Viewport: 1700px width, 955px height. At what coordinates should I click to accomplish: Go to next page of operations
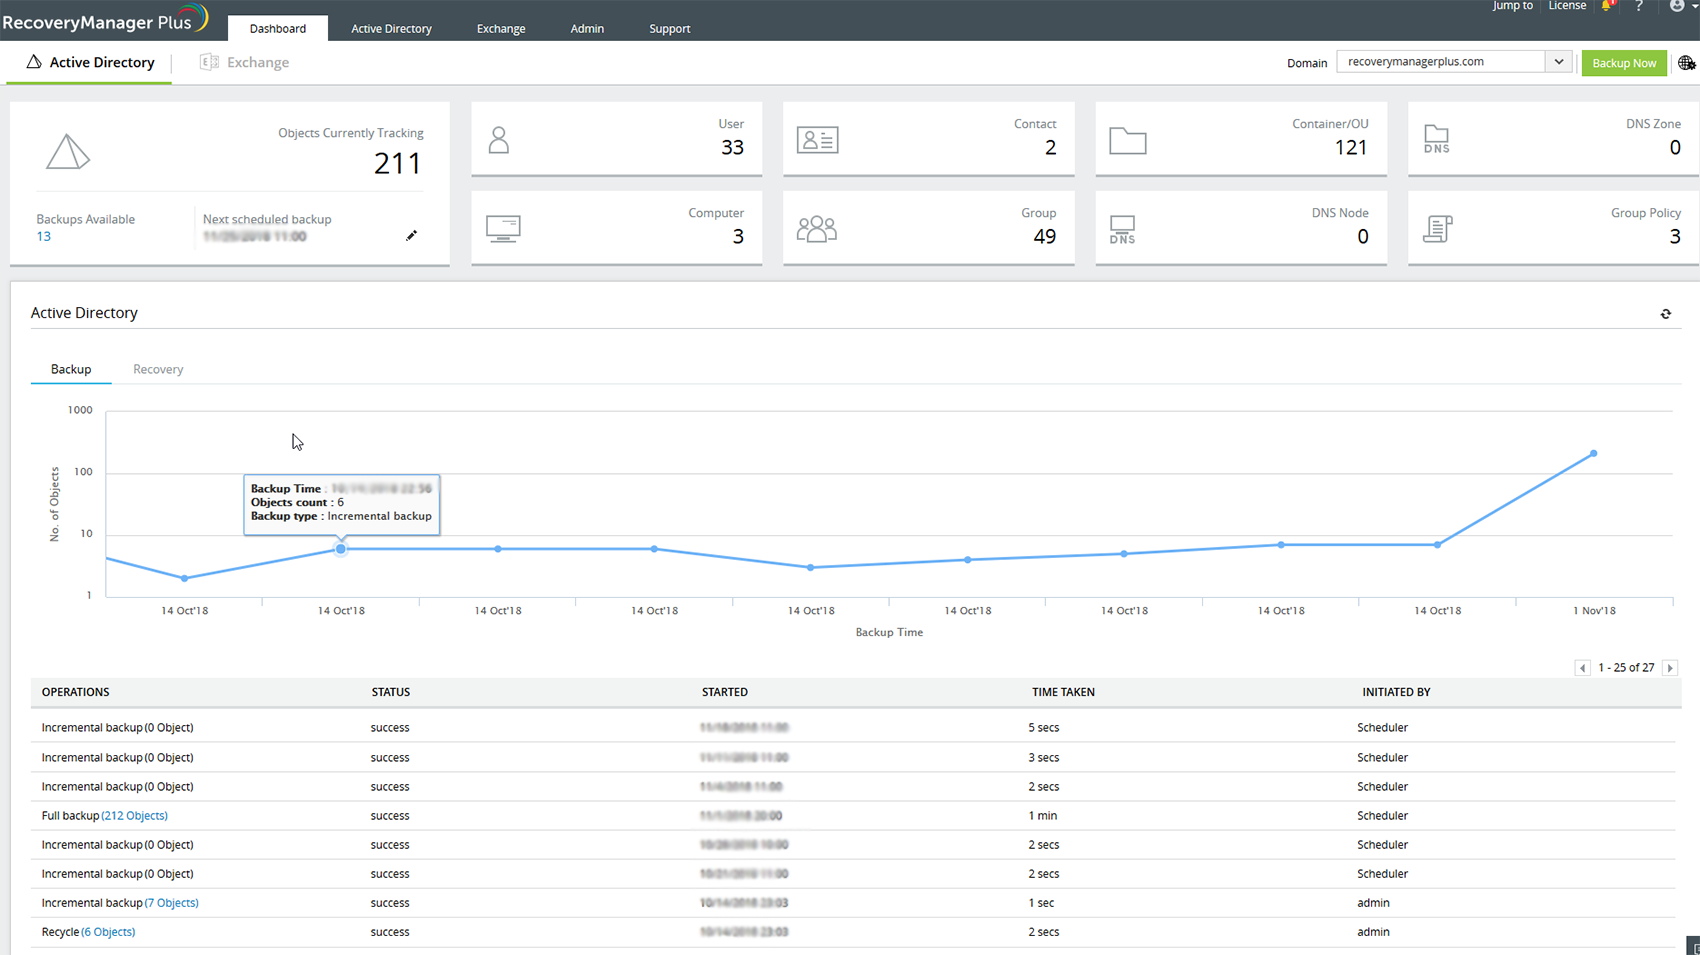coord(1670,668)
